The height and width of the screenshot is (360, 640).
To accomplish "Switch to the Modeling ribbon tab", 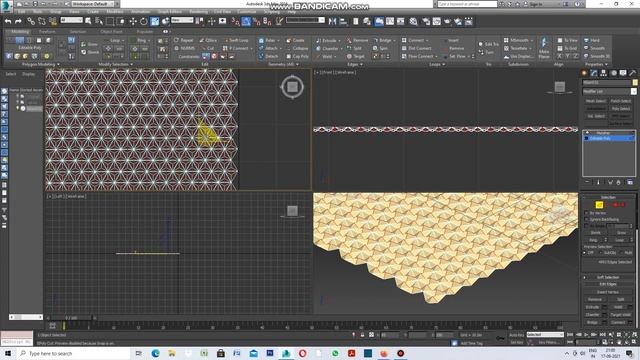I will 20,31.
